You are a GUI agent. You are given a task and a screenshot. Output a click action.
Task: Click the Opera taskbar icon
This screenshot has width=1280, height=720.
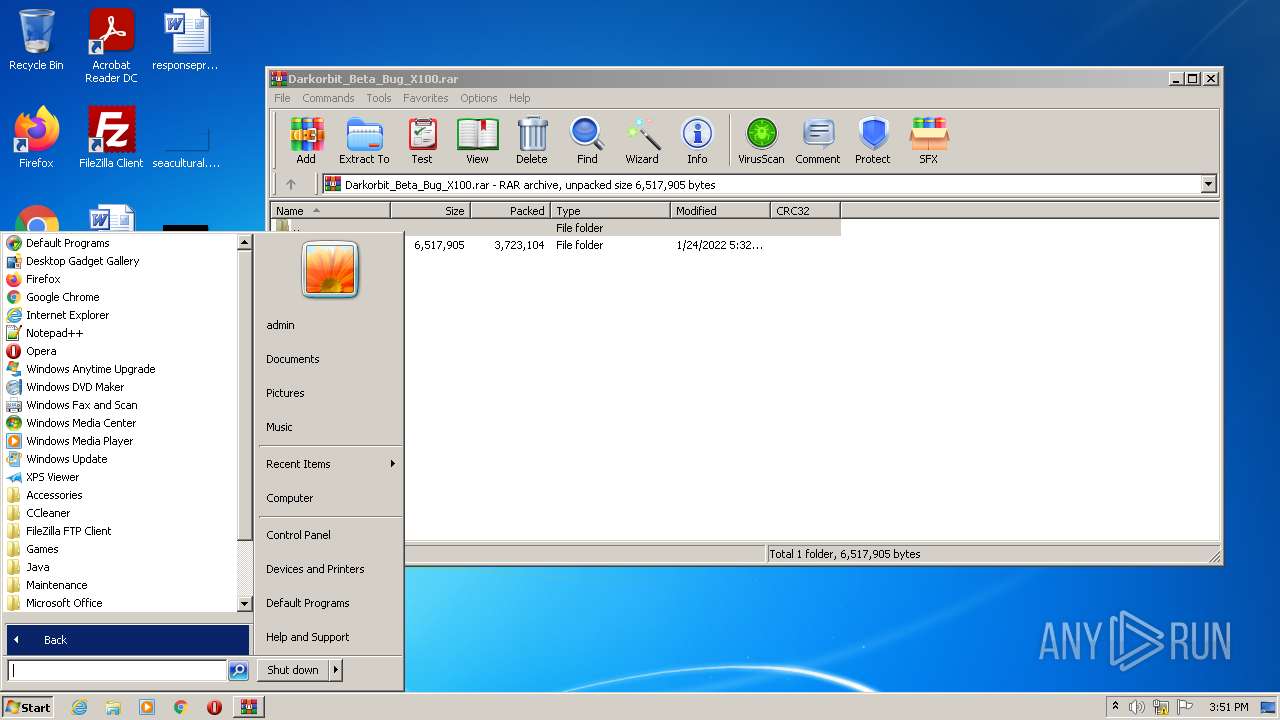pyautogui.click(x=214, y=707)
